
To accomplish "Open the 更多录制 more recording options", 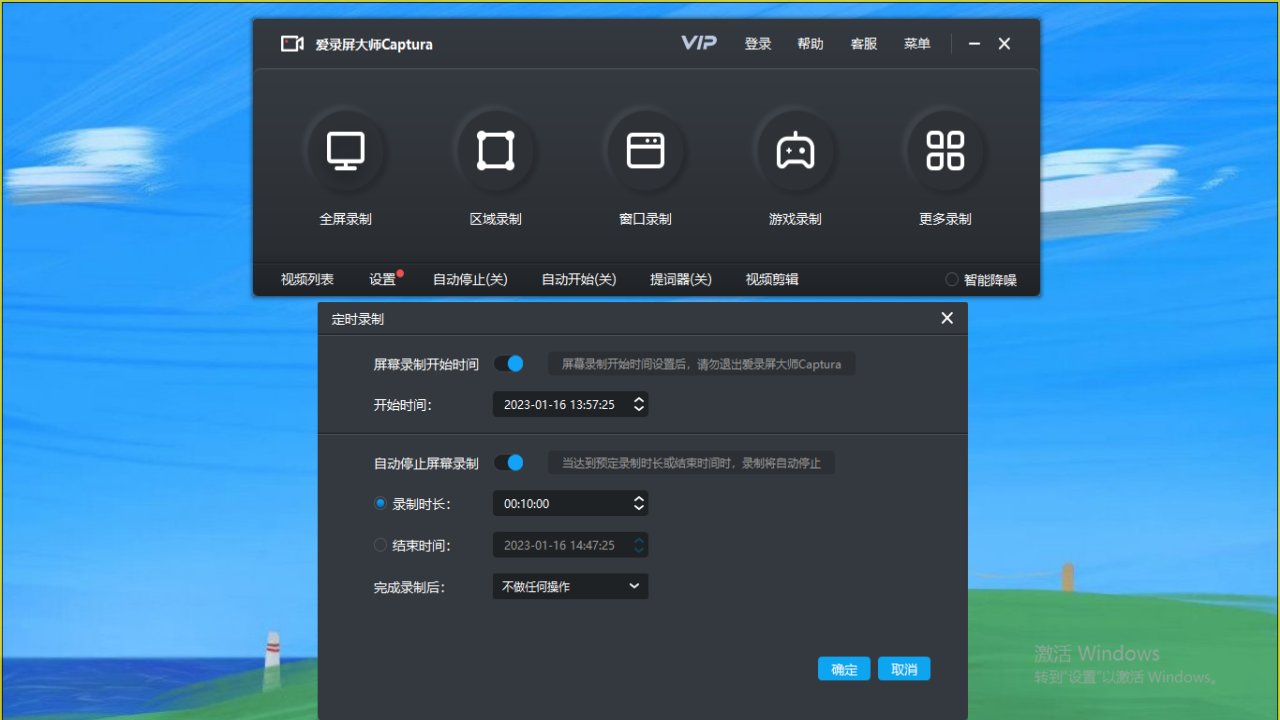I will (x=945, y=150).
